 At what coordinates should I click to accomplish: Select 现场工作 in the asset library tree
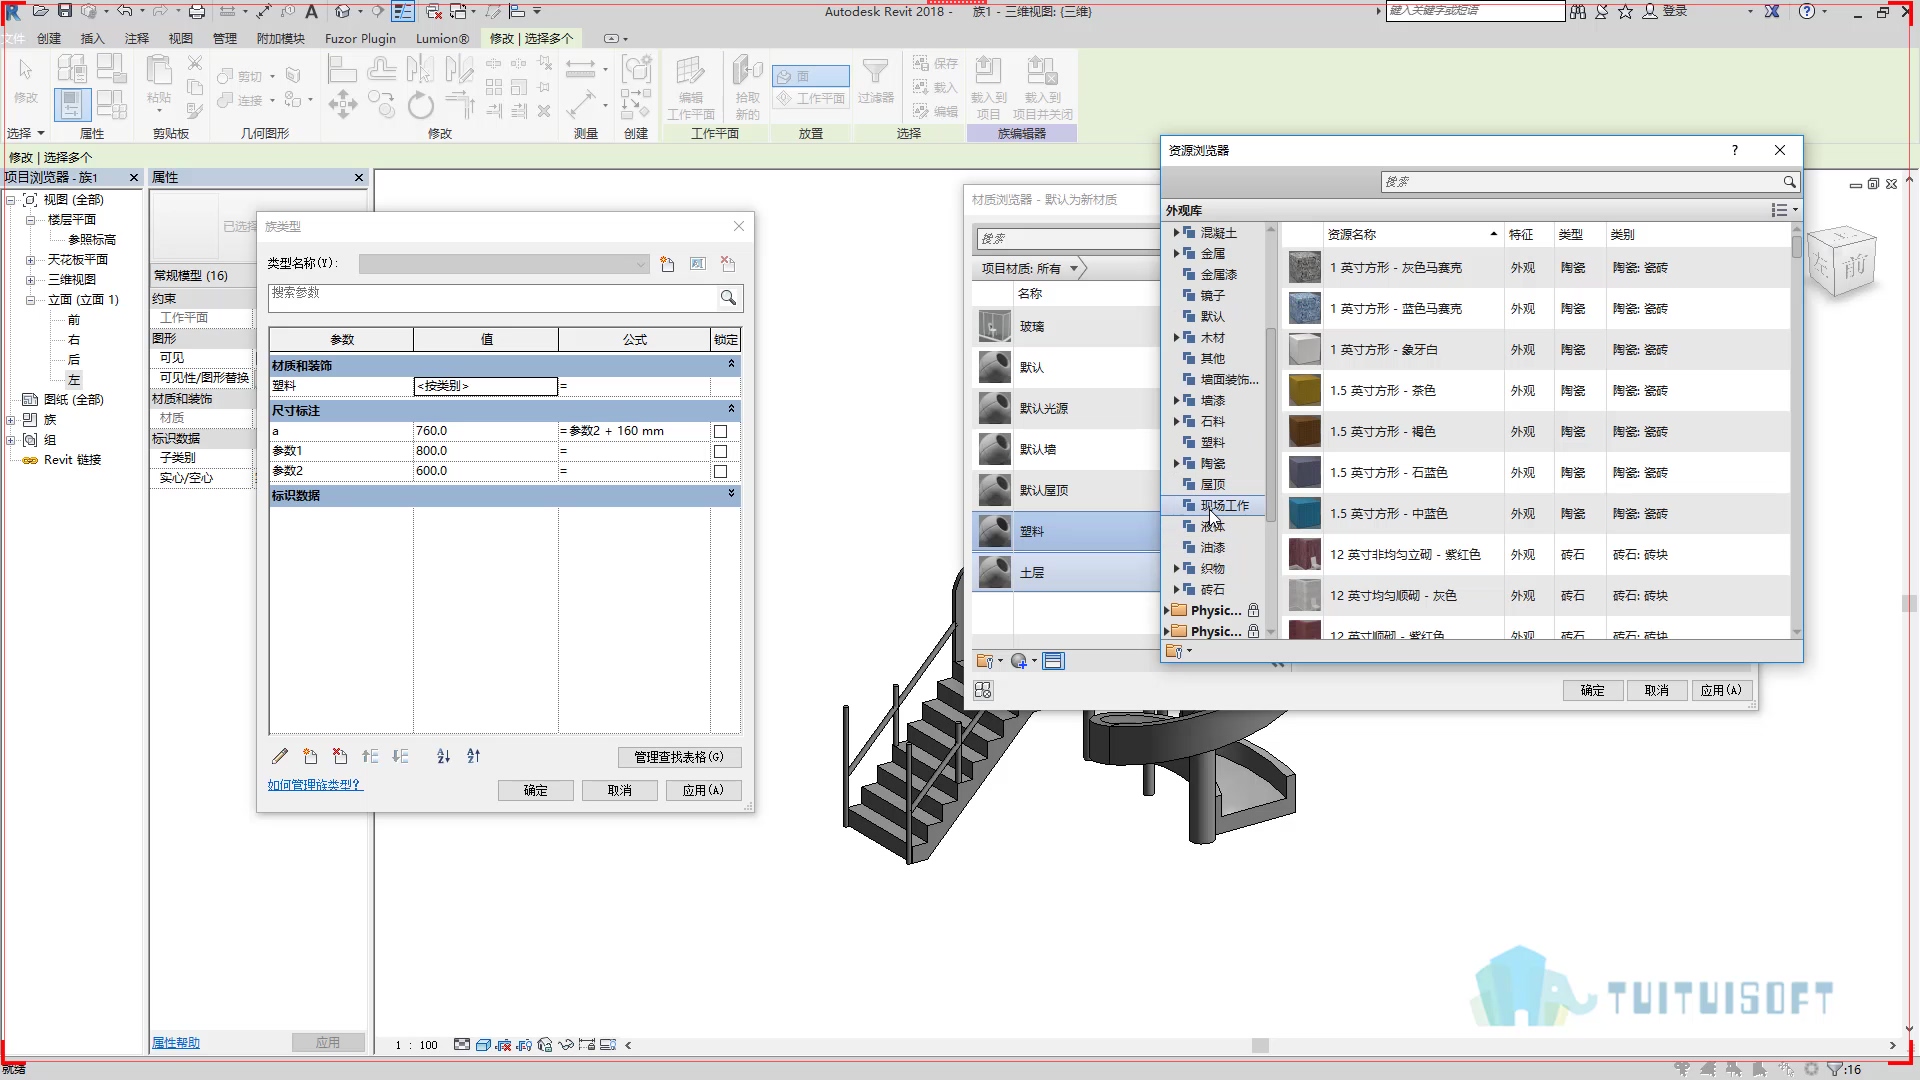(x=1224, y=505)
